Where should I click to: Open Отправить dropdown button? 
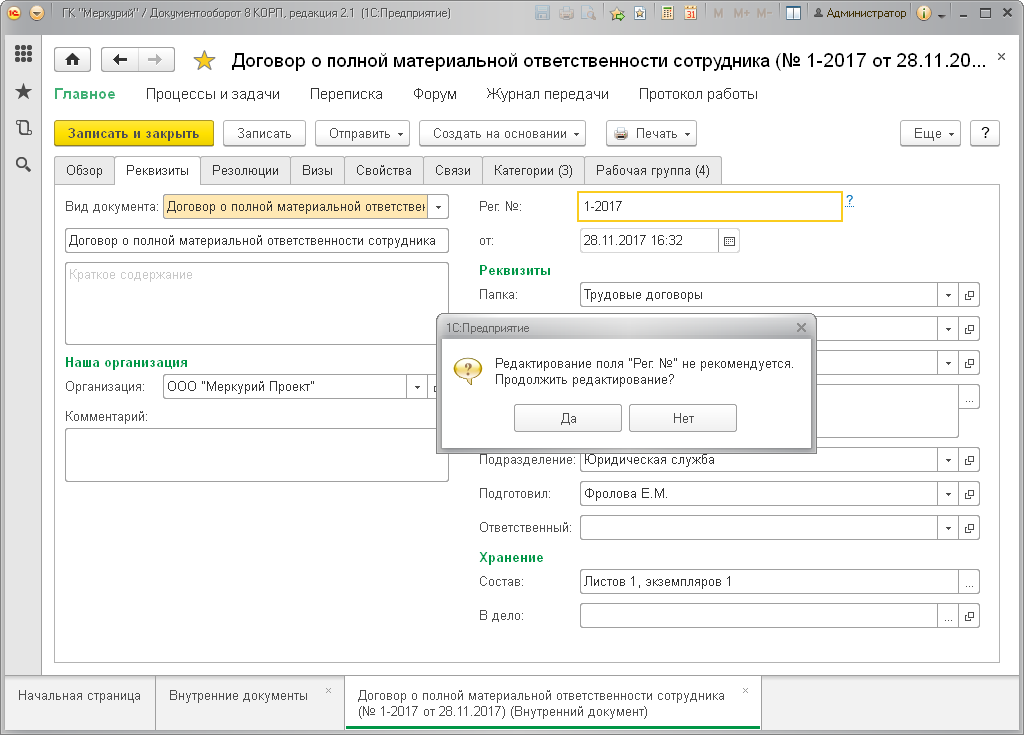click(362, 133)
